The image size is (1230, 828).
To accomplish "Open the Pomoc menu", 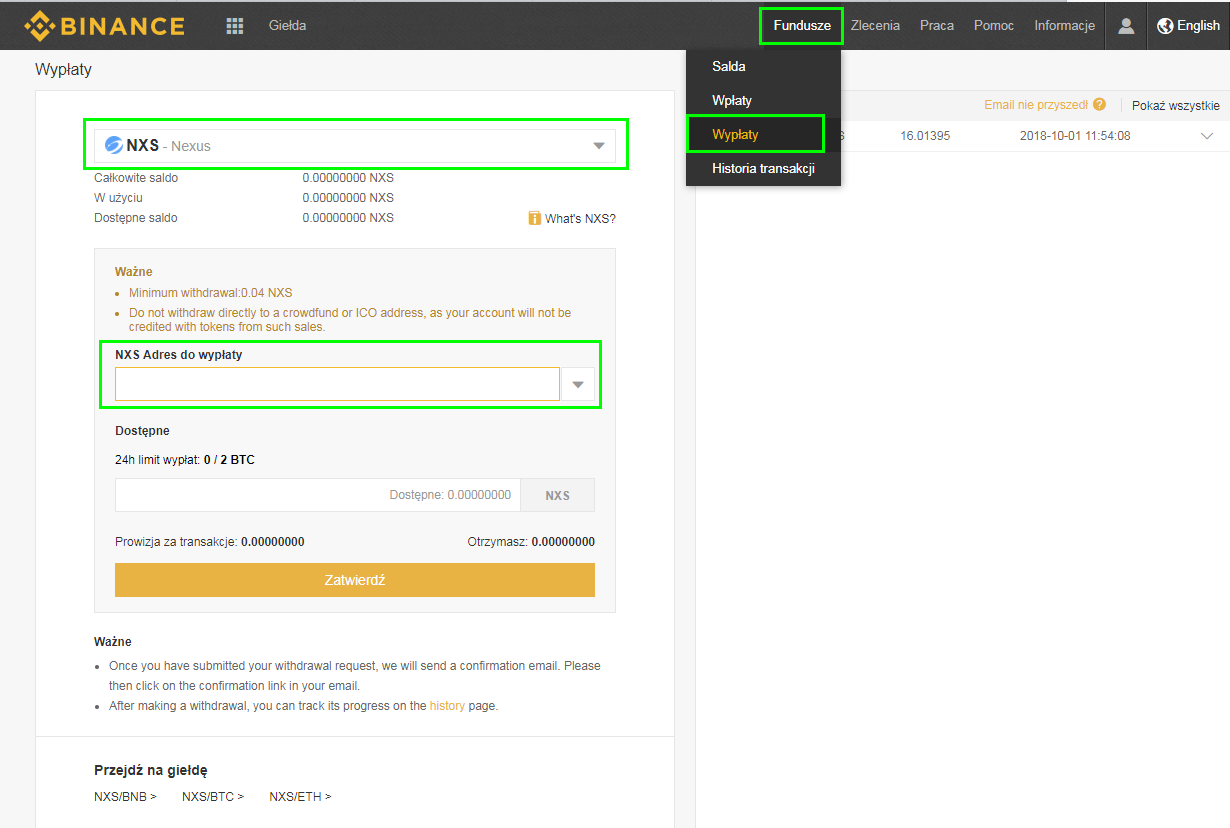I will pyautogui.click(x=994, y=26).
